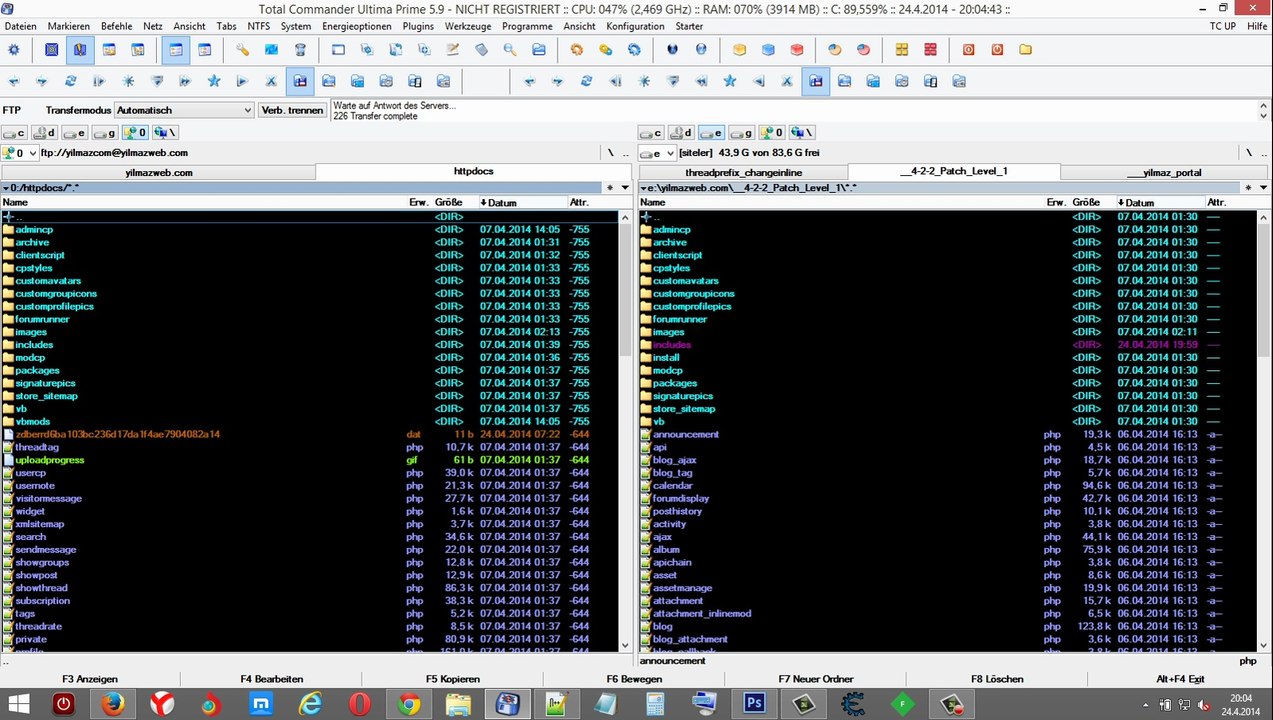
Task: Switch to threadprefix_changeinline tab
Action: pos(743,172)
